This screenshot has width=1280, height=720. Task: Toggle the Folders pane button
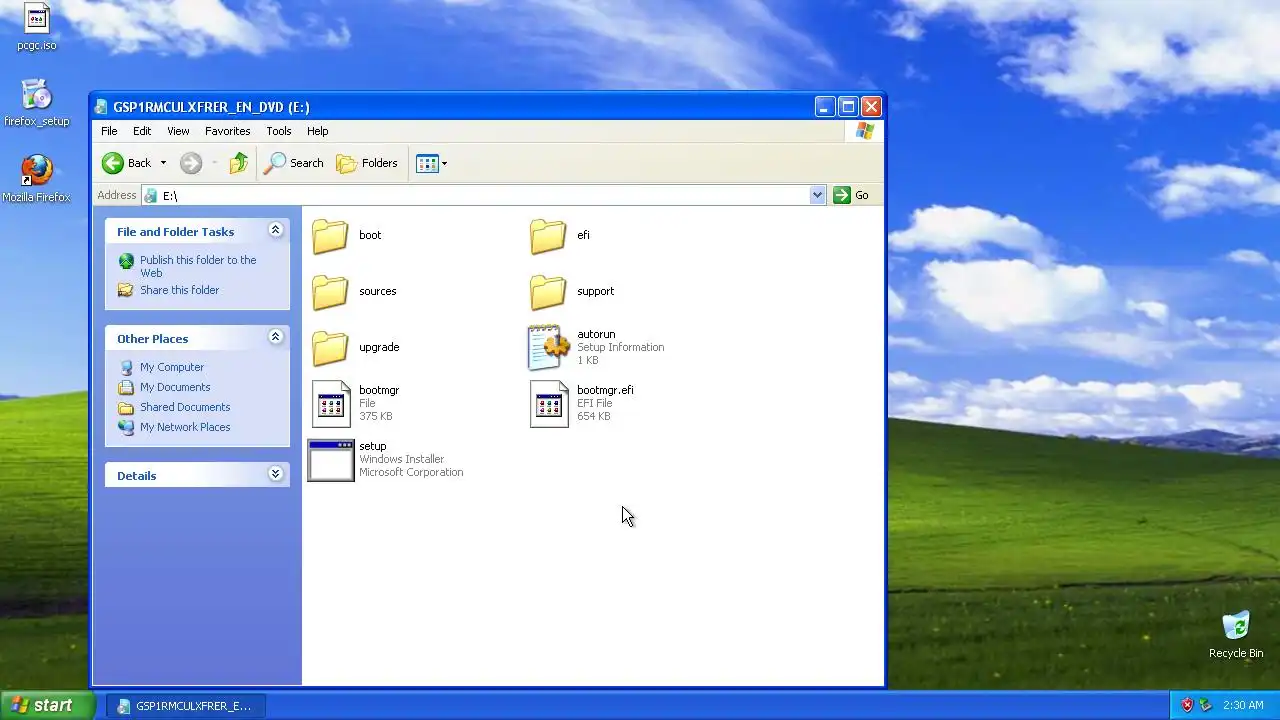click(x=367, y=163)
